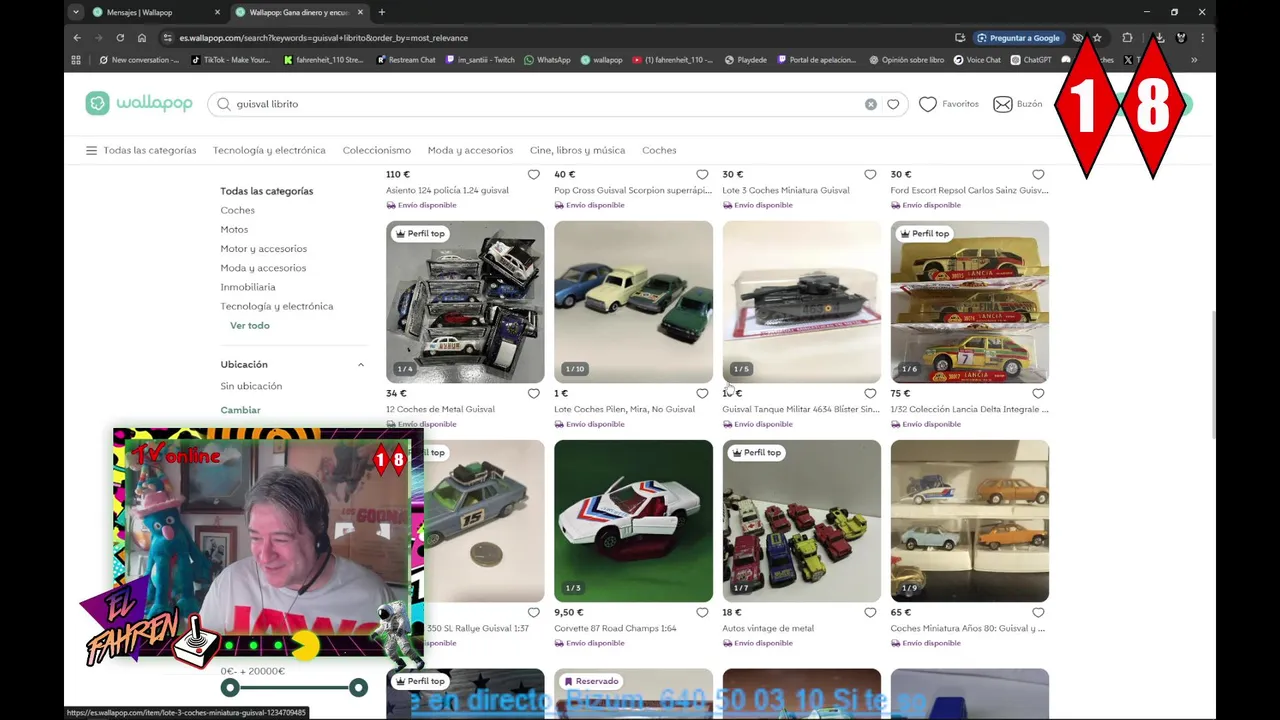Open the TikTok - Make Your... bookmark
Viewport: 1280px width, 720px height.
pos(230,60)
